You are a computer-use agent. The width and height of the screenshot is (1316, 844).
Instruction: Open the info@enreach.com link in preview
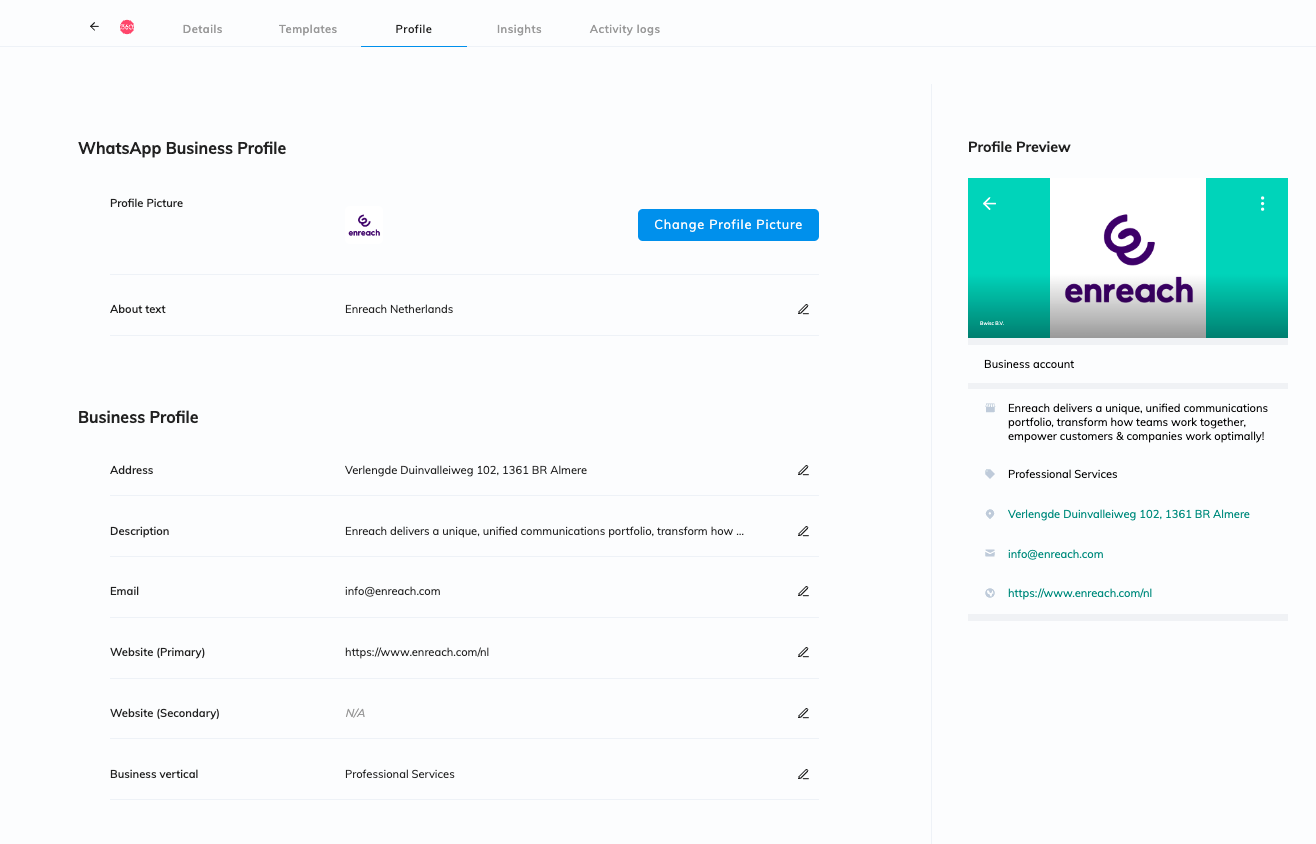click(x=1055, y=554)
